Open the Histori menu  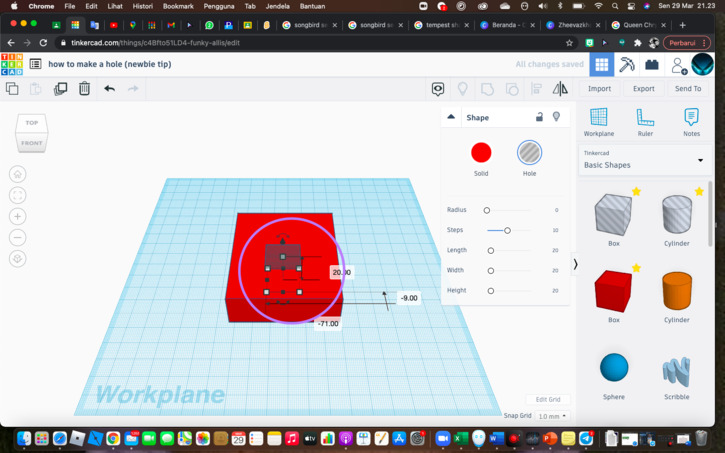[x=142, y=6]
